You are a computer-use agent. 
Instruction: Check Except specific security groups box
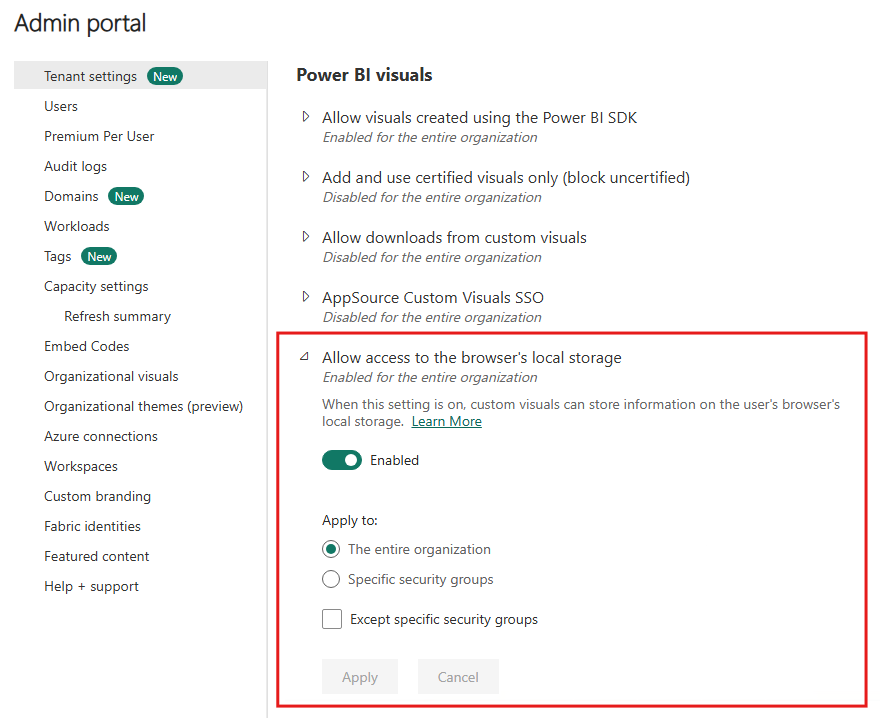(x=332, y=619)
